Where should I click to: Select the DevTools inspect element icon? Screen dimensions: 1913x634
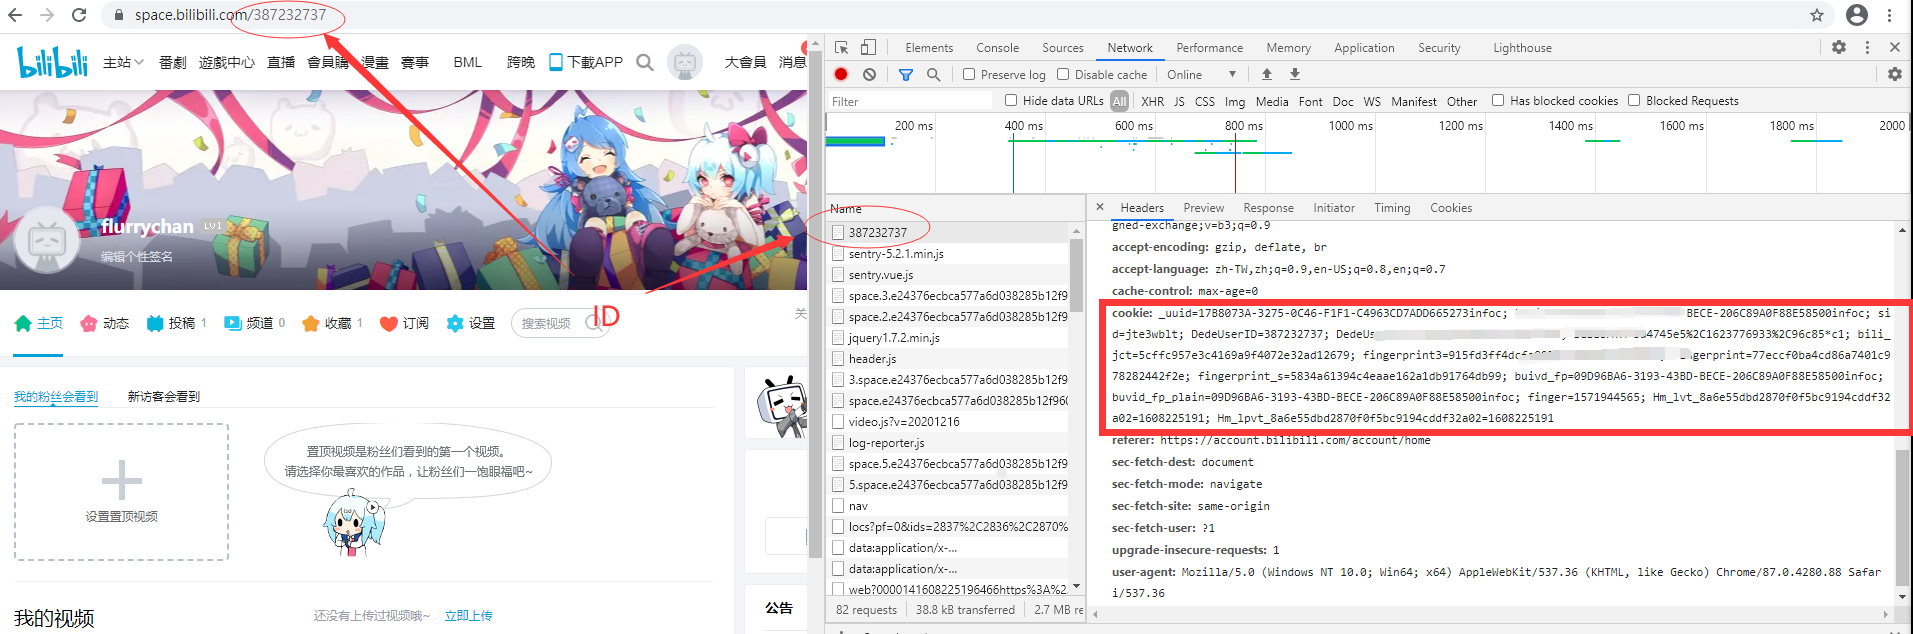(842, 47)
